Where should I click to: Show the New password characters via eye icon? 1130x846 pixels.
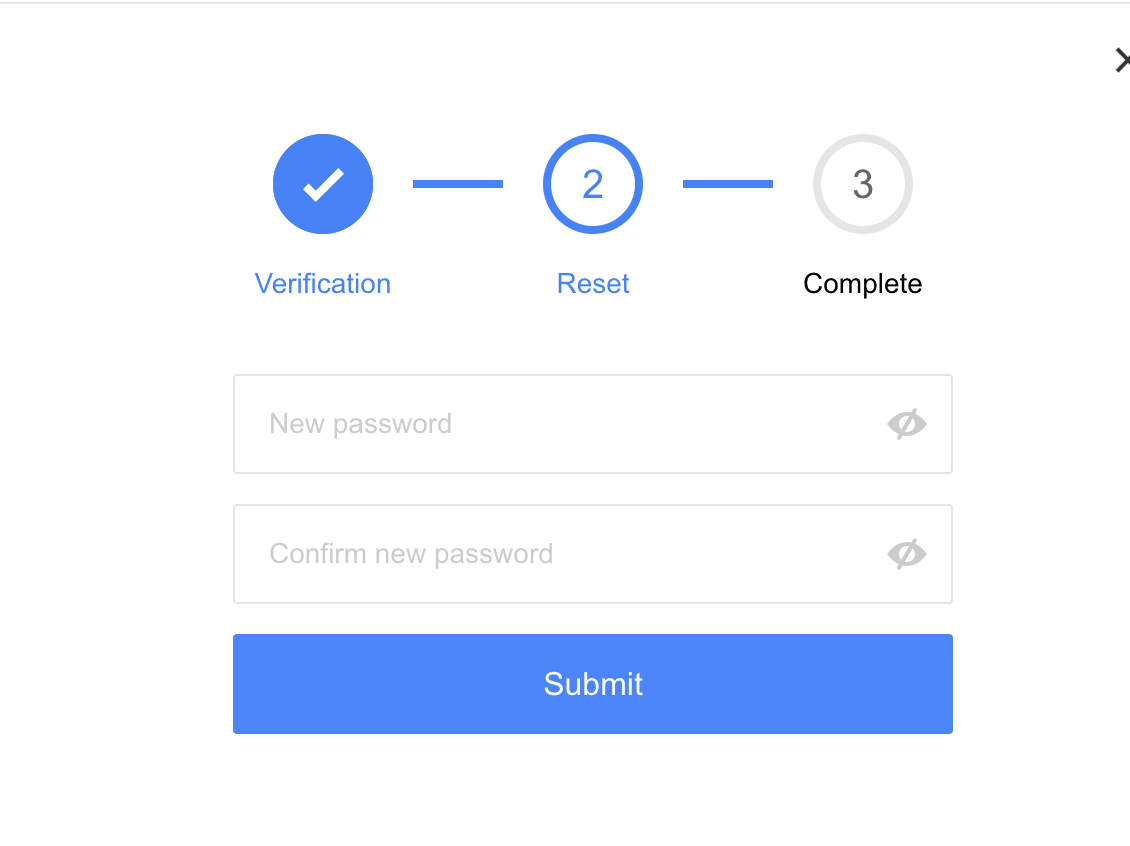907,424
